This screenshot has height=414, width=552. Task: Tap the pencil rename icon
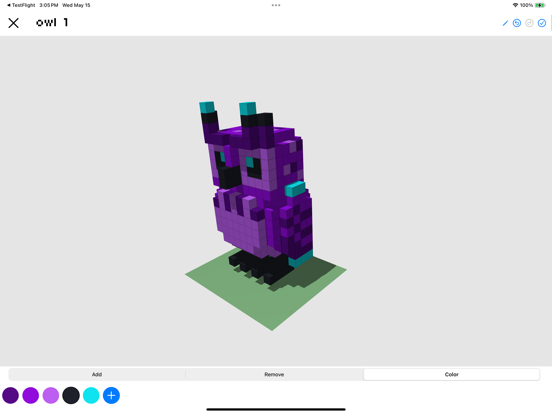click(x=505, y=23)
